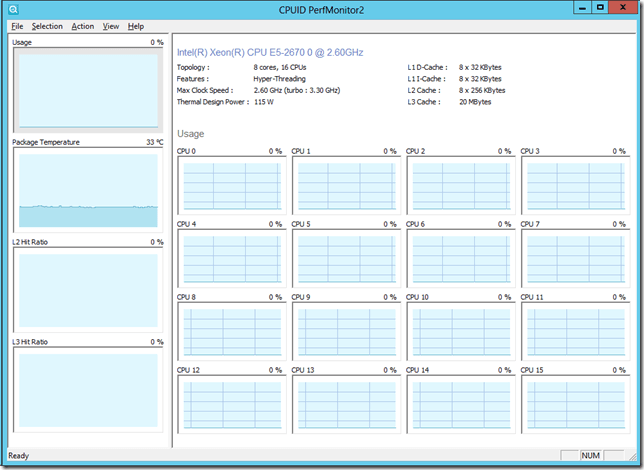Click the CPUID PerfMonitor2 app icon
Screen dimensions: 644x470
coord(13,9)
